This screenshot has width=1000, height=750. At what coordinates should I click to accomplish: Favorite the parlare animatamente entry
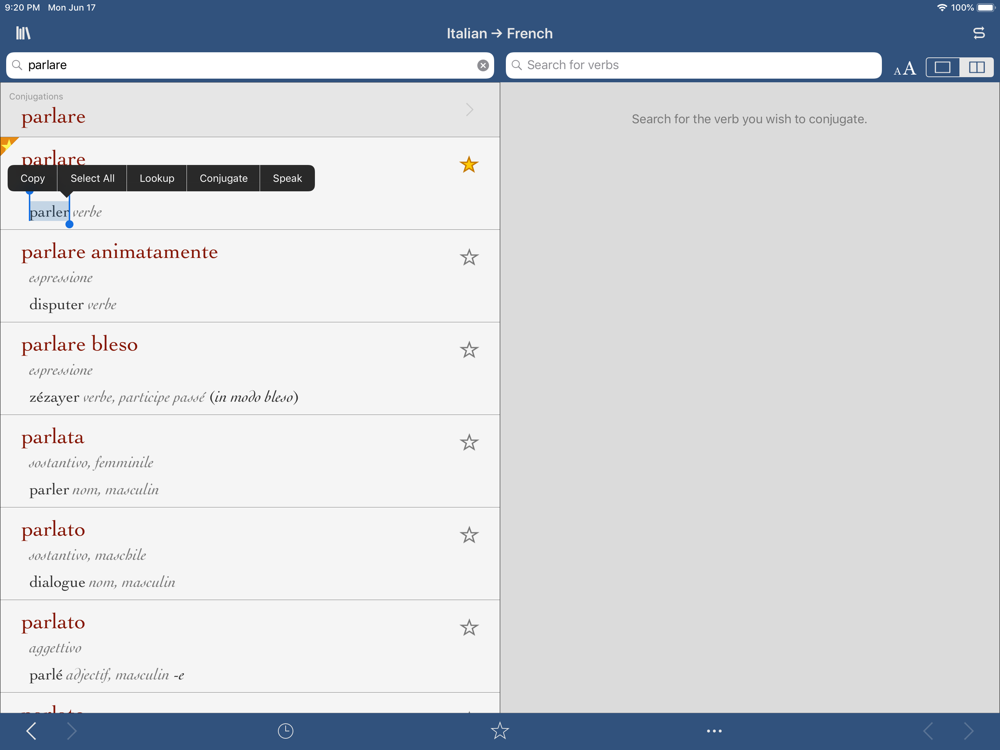pos(469,257)
